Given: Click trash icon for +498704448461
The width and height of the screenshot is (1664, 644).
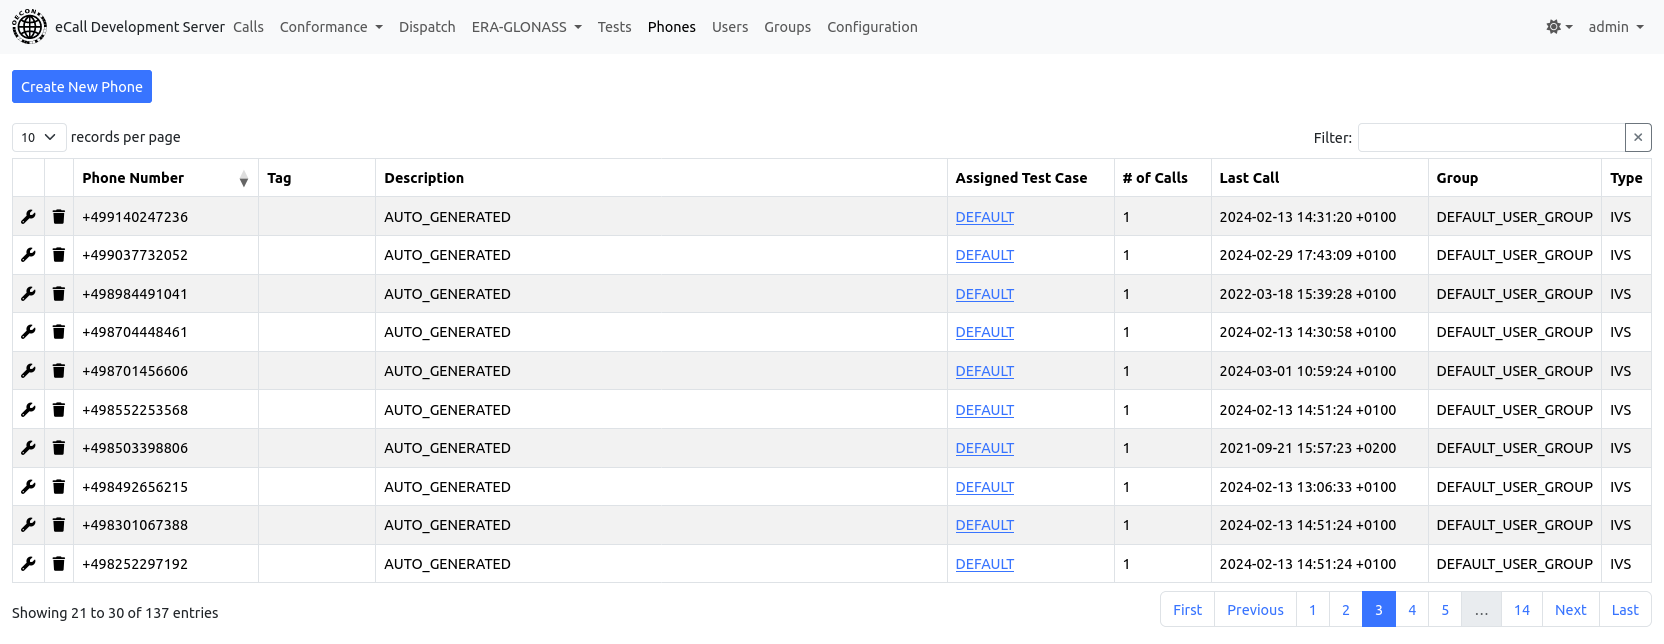Looking at the screenshot, I should click(59, 332).
